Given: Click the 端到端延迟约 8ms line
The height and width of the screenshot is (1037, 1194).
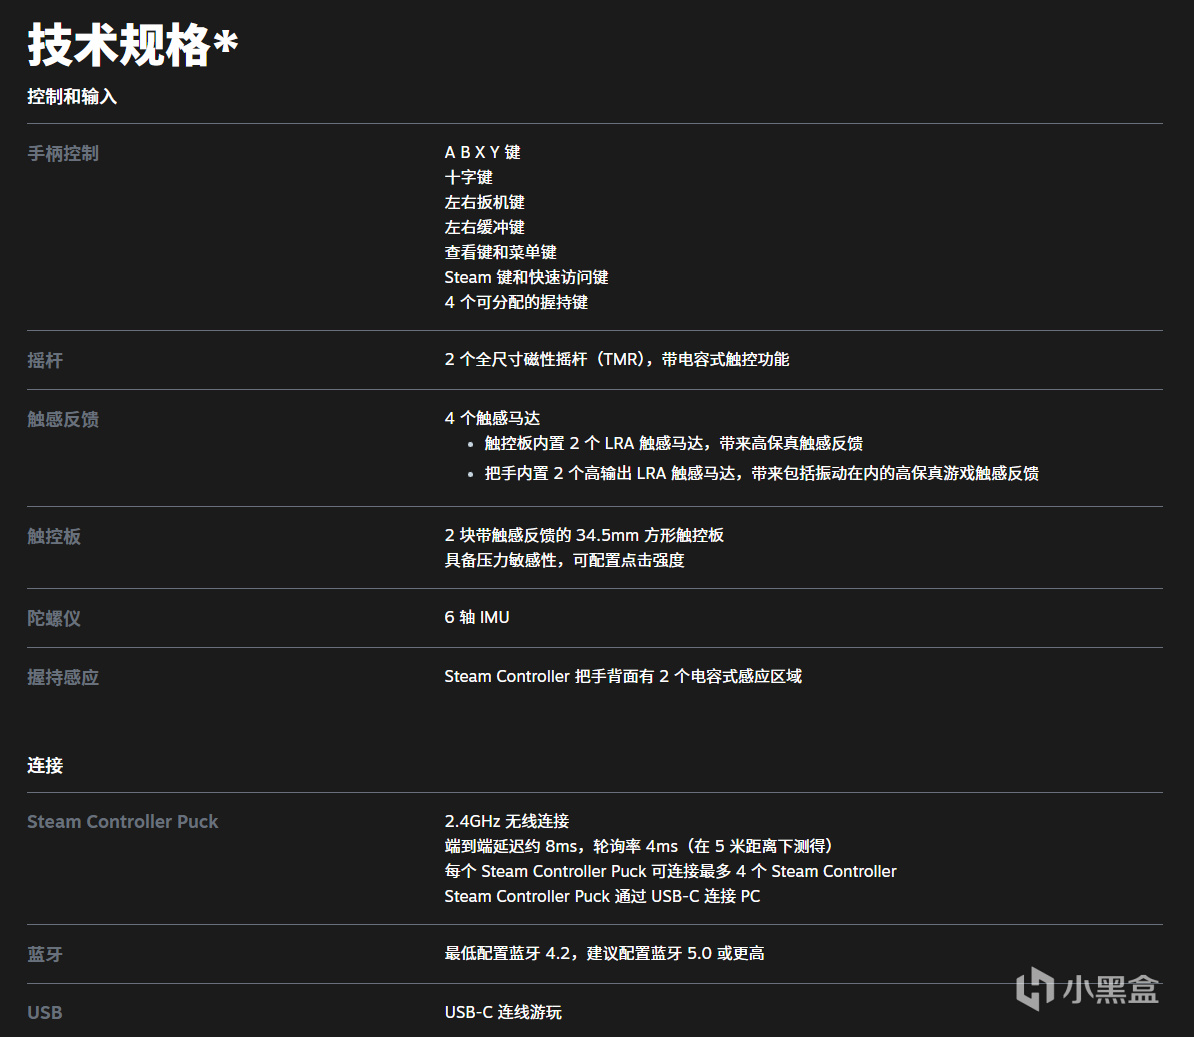Looking at the screenshot, I should tap(640, 846).
